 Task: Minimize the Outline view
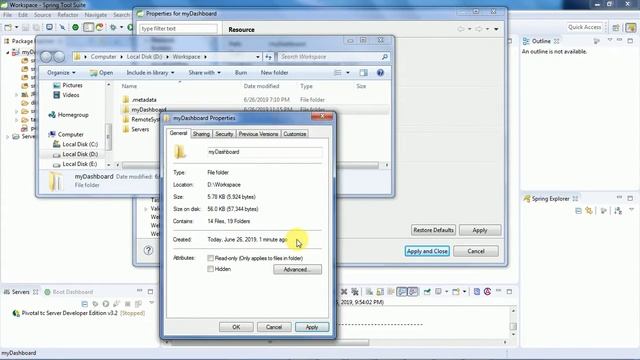click(x=619, y=40)
